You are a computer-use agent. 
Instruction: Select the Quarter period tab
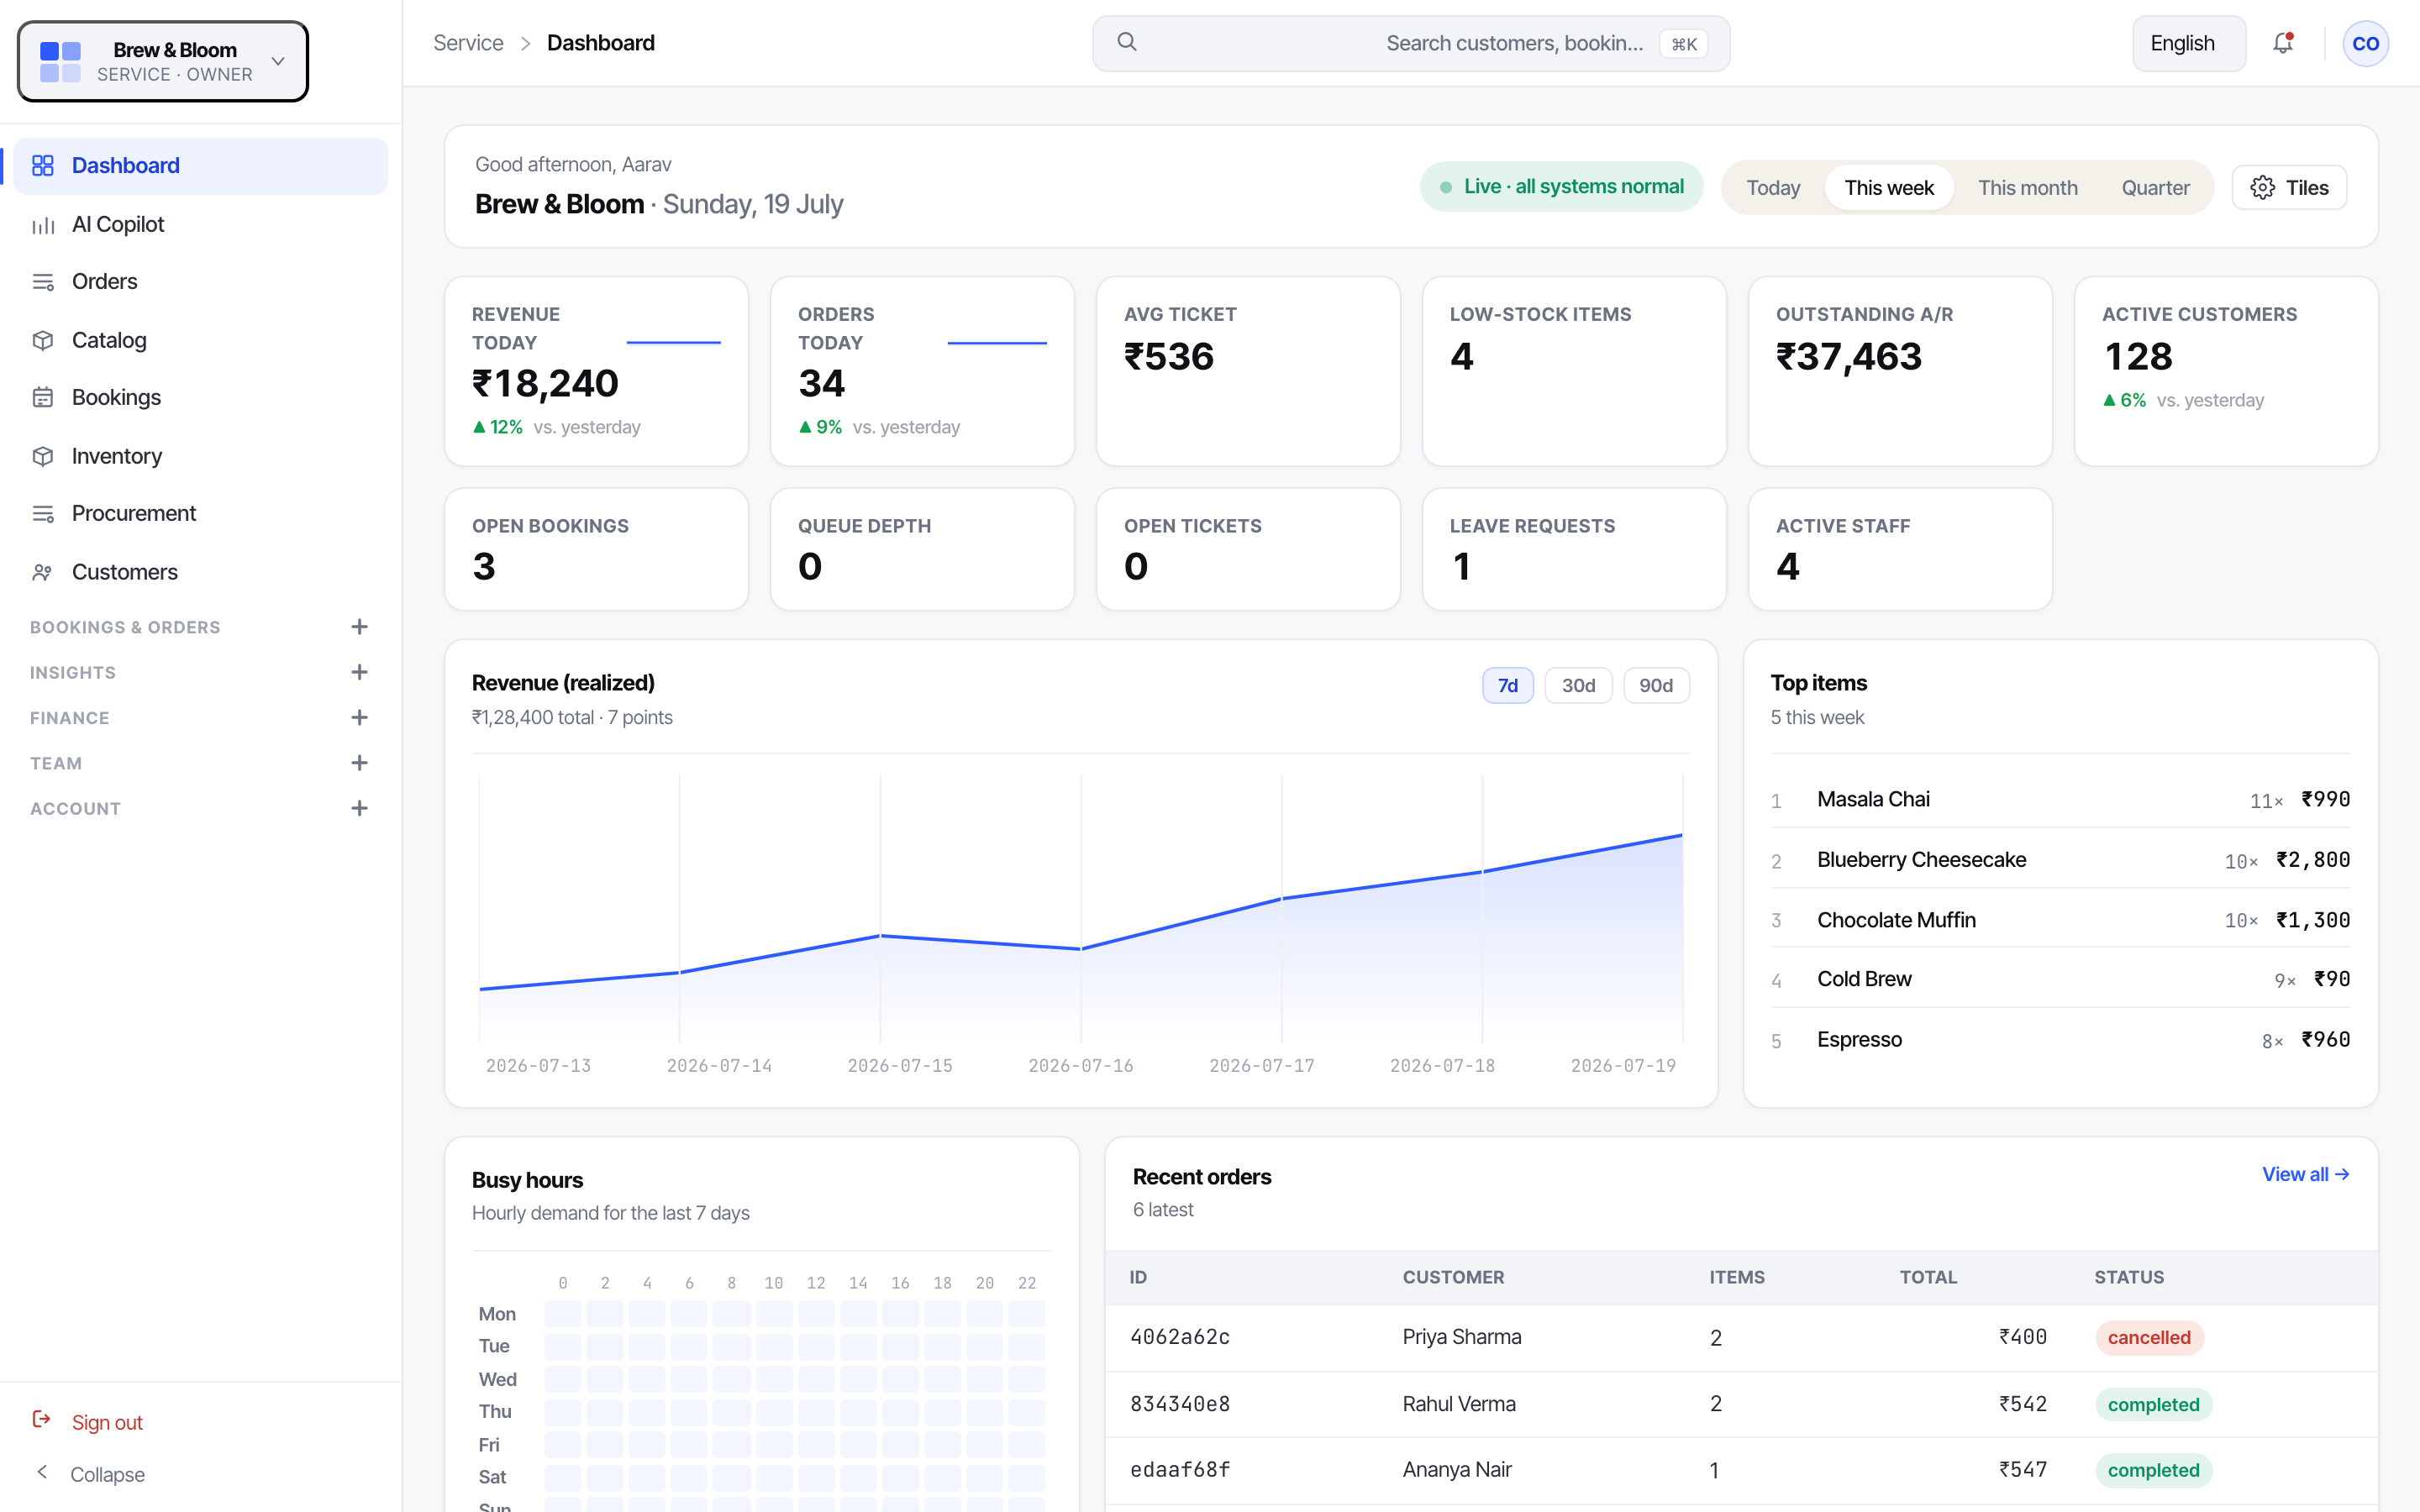point(2155,188)
